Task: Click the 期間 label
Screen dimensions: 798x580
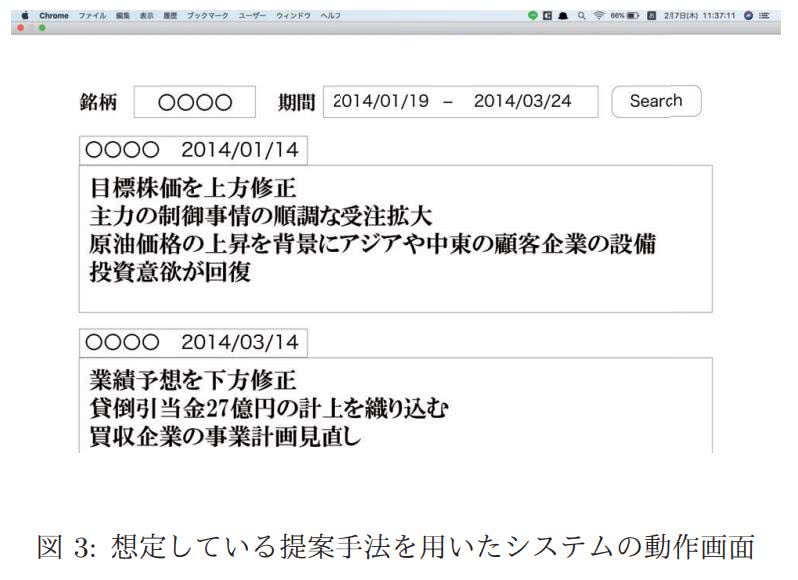Action: pos(297,102)
